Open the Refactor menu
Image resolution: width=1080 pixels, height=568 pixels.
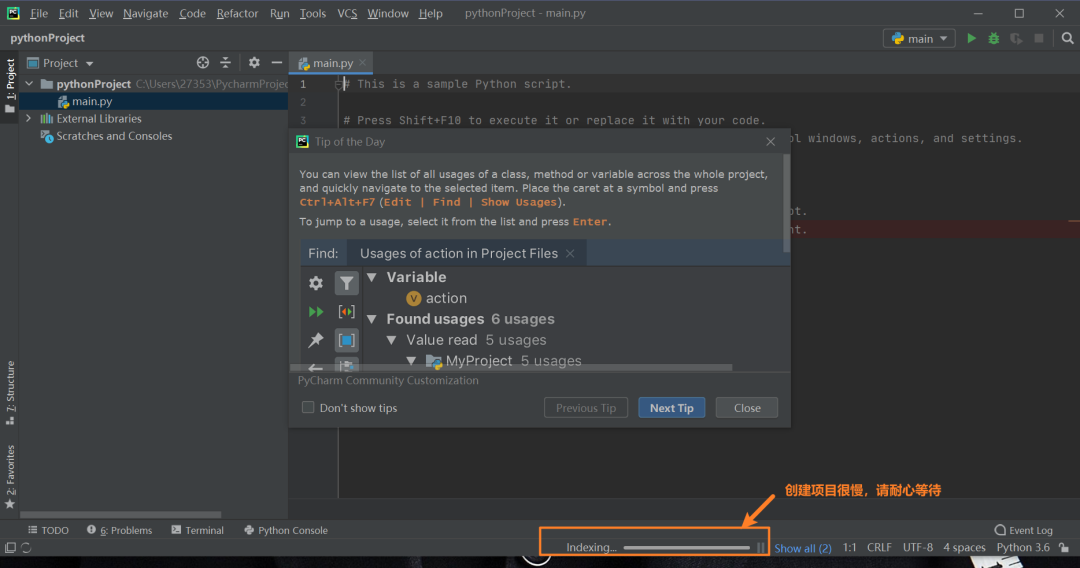point(237,13)
